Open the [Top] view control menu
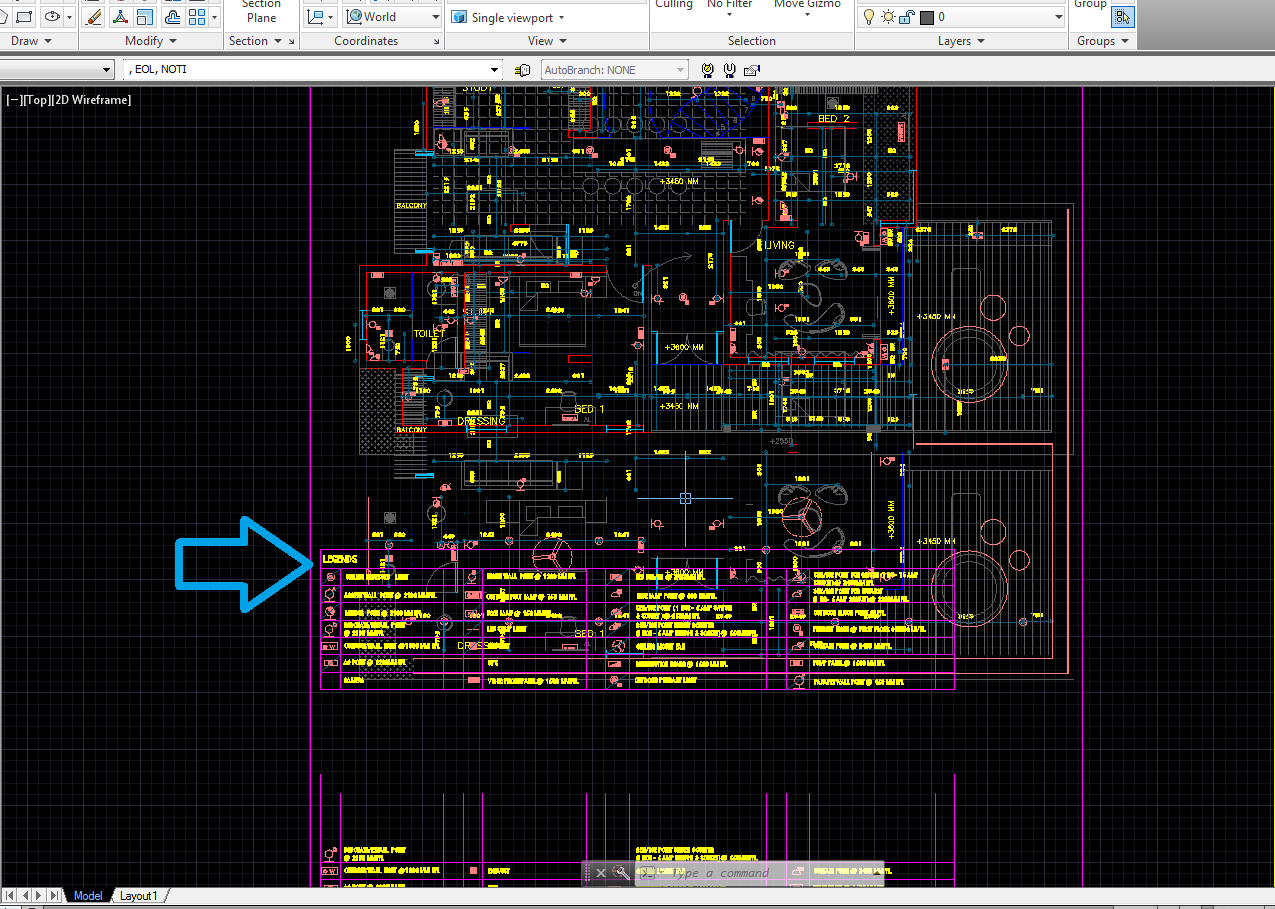 coord(36,100)
